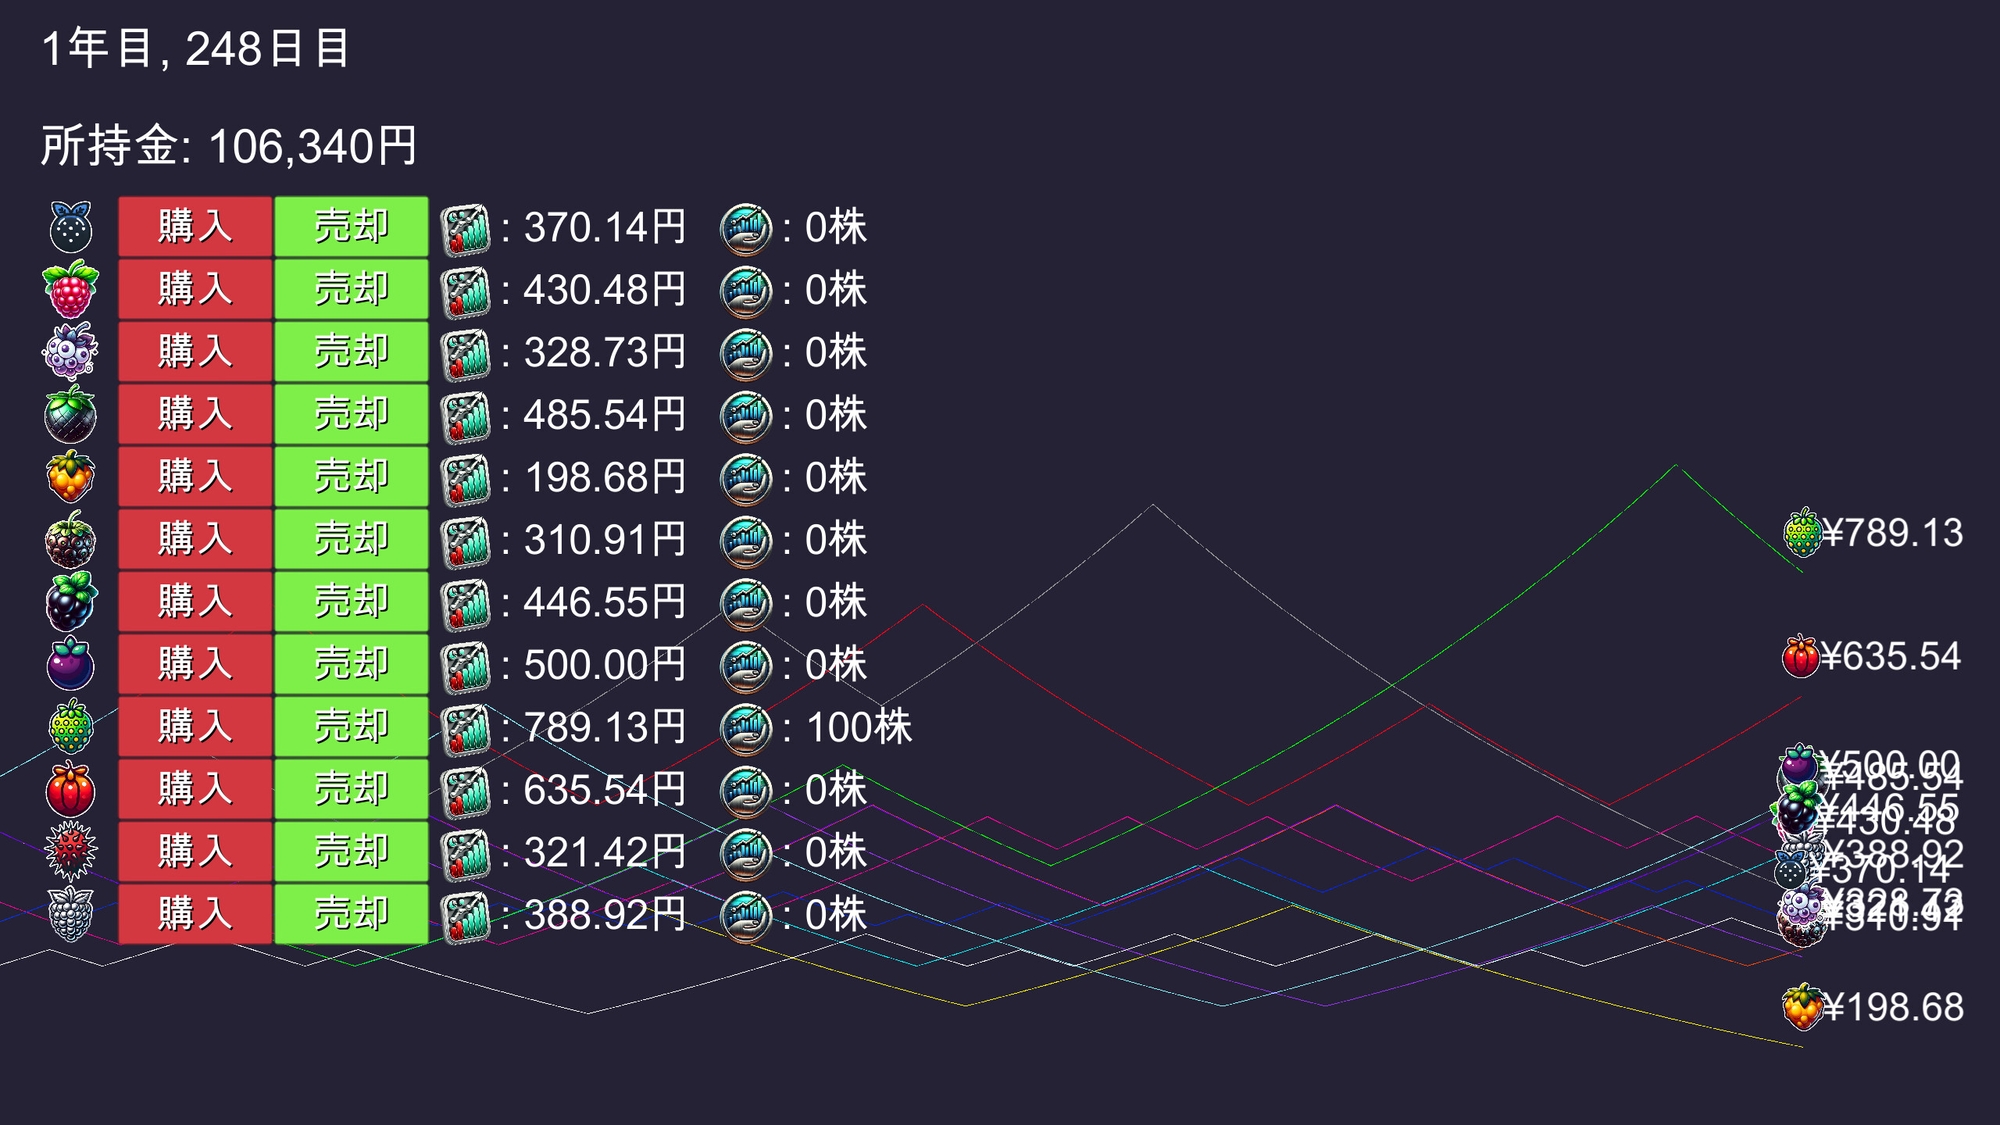
Task: Click the orange berry stock icon
Action: (x=70, y=476)
